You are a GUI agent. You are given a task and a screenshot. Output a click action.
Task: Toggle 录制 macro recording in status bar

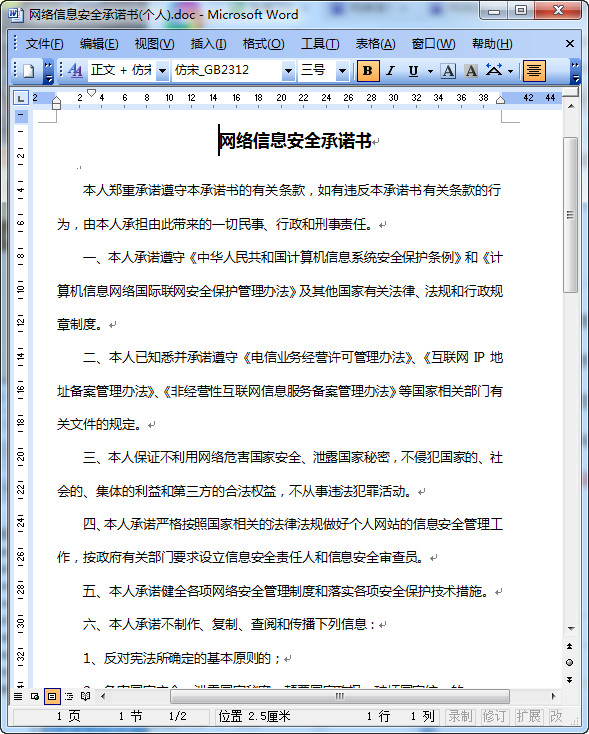460,716
